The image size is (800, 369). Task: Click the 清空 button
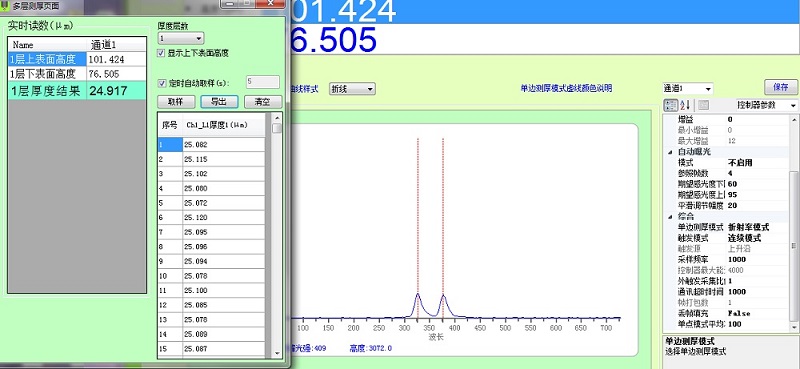click(263, 102)
